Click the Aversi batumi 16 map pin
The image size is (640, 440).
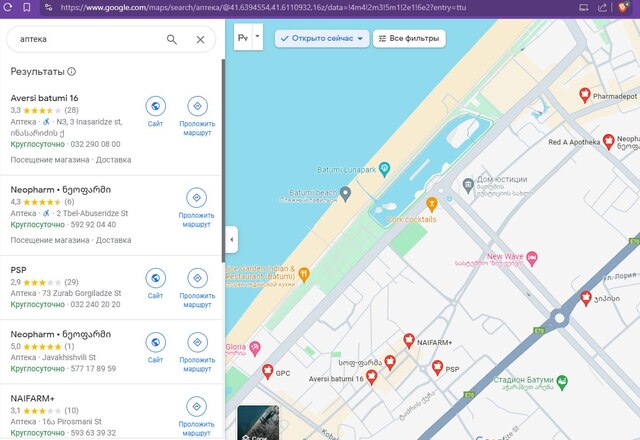click(371, 377)
